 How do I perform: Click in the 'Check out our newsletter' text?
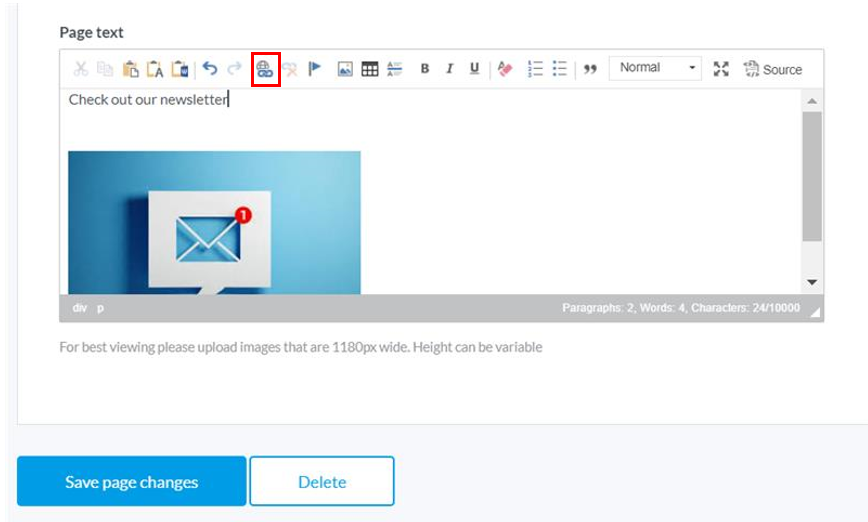(x=148, y=100)
